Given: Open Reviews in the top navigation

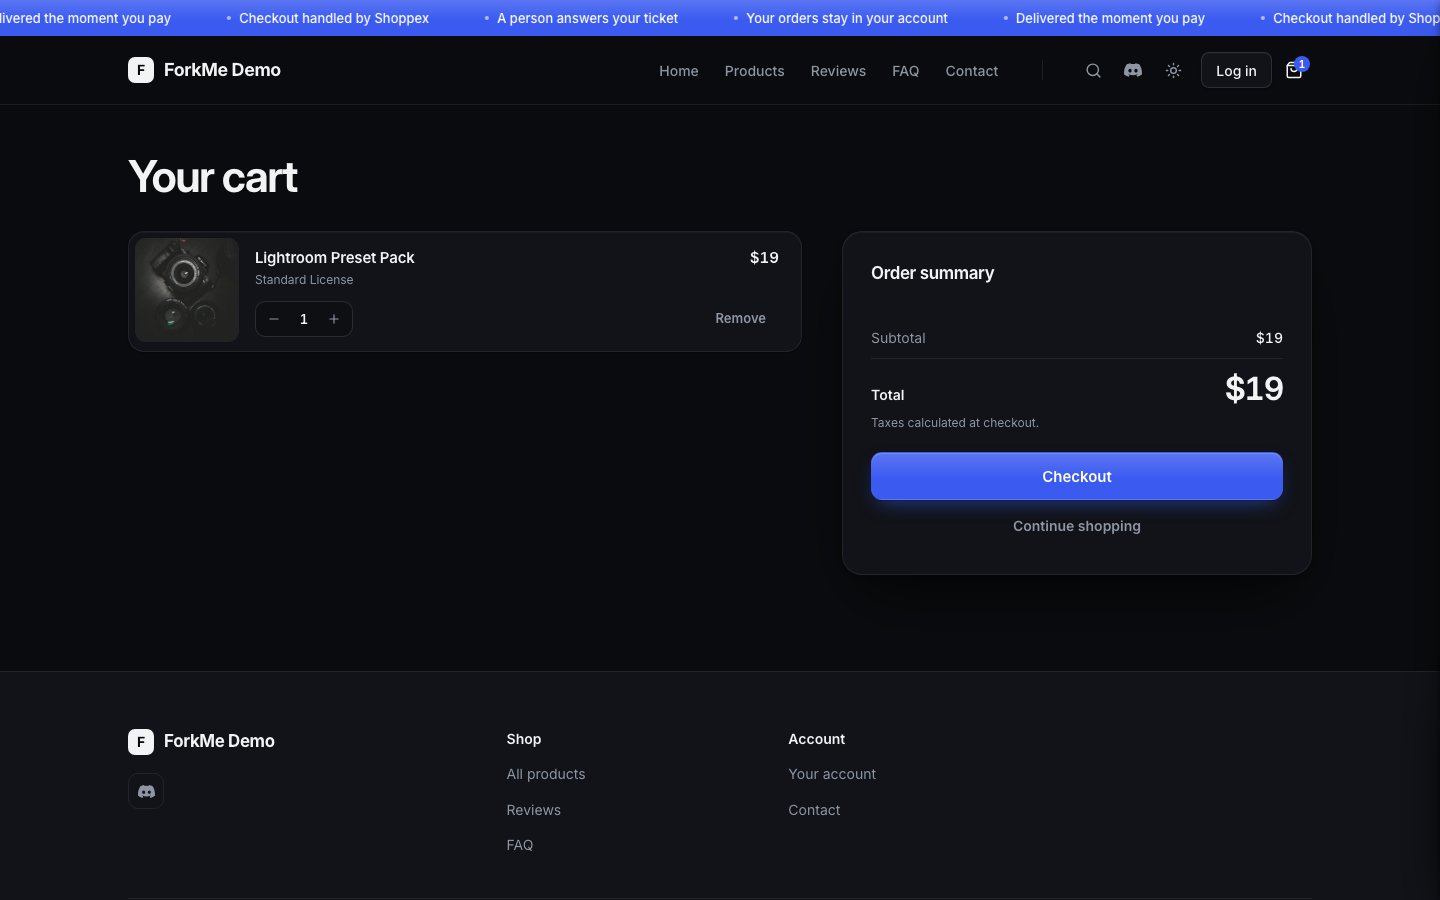Looking at the screenshot, I should coord(838,71).
